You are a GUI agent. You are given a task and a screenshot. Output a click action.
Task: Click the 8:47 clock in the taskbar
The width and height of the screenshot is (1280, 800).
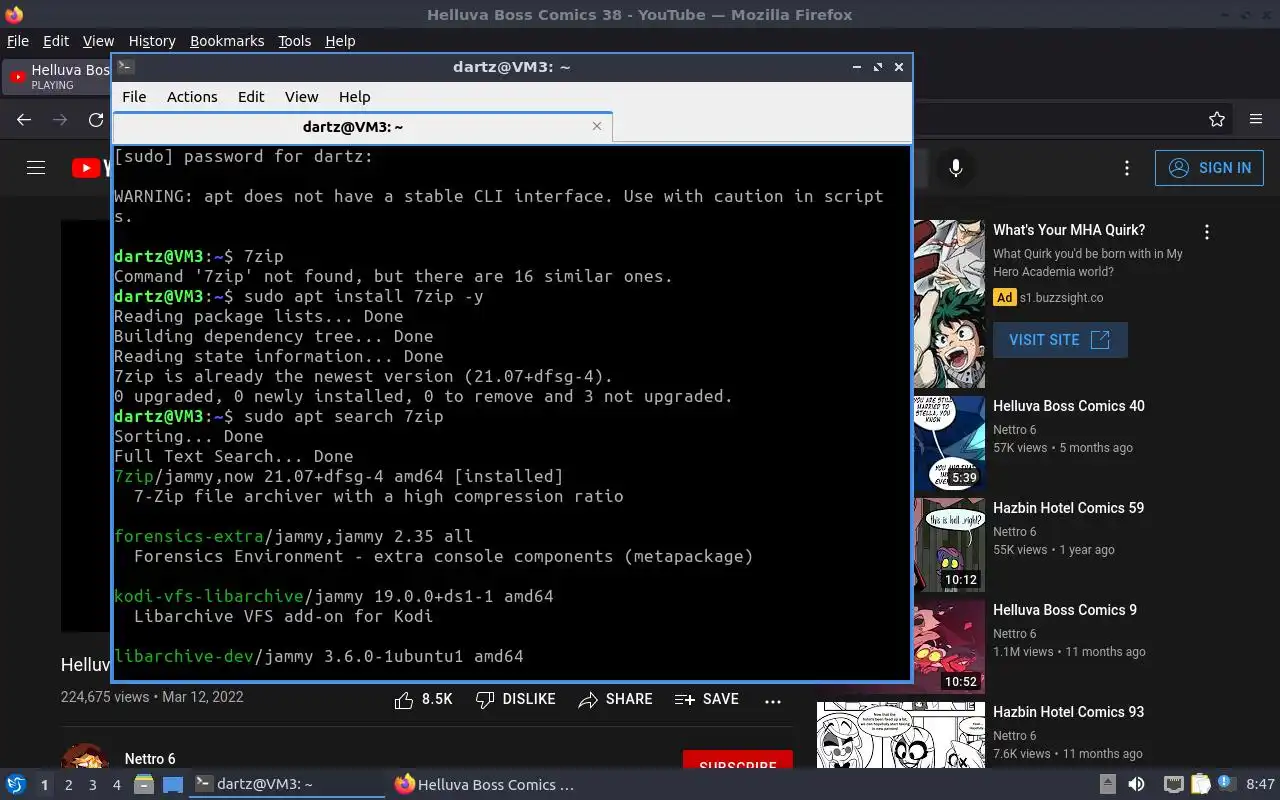pyautogui.click(x=1260, y=785)
